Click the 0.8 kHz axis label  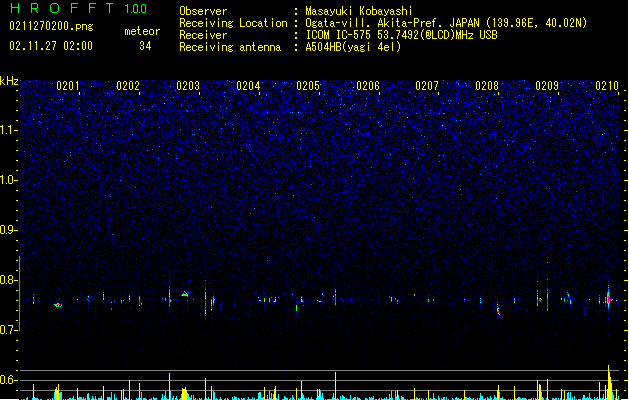click(x=9, y=280)
